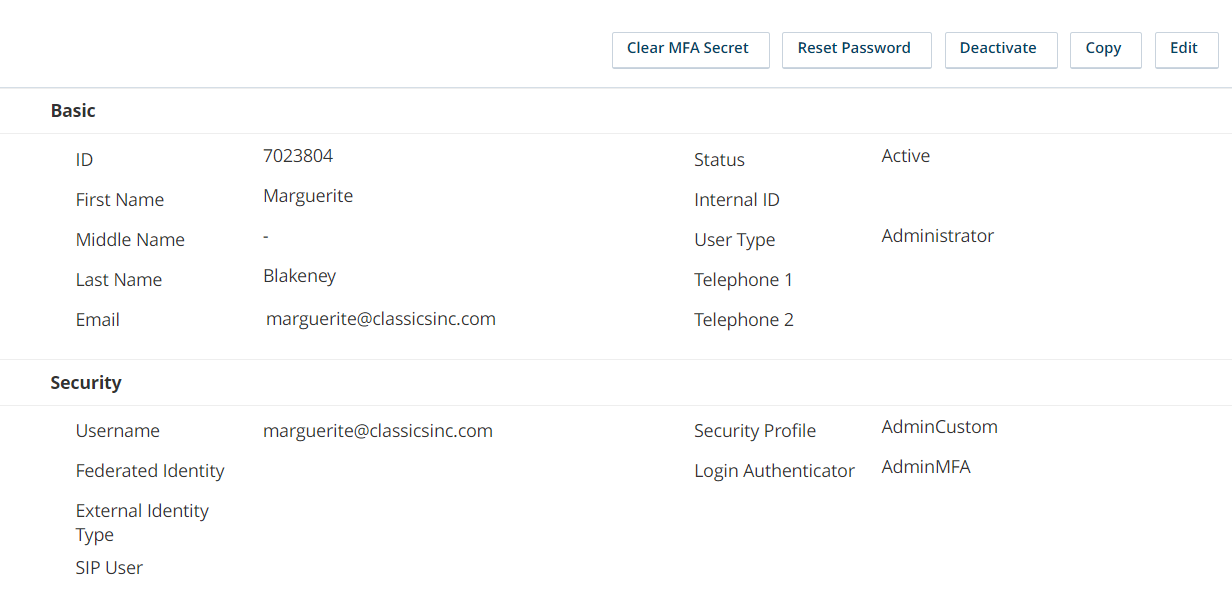Click the Telephone 1 field label
The width and height of the screenshot is (1232, 600).
743,280
